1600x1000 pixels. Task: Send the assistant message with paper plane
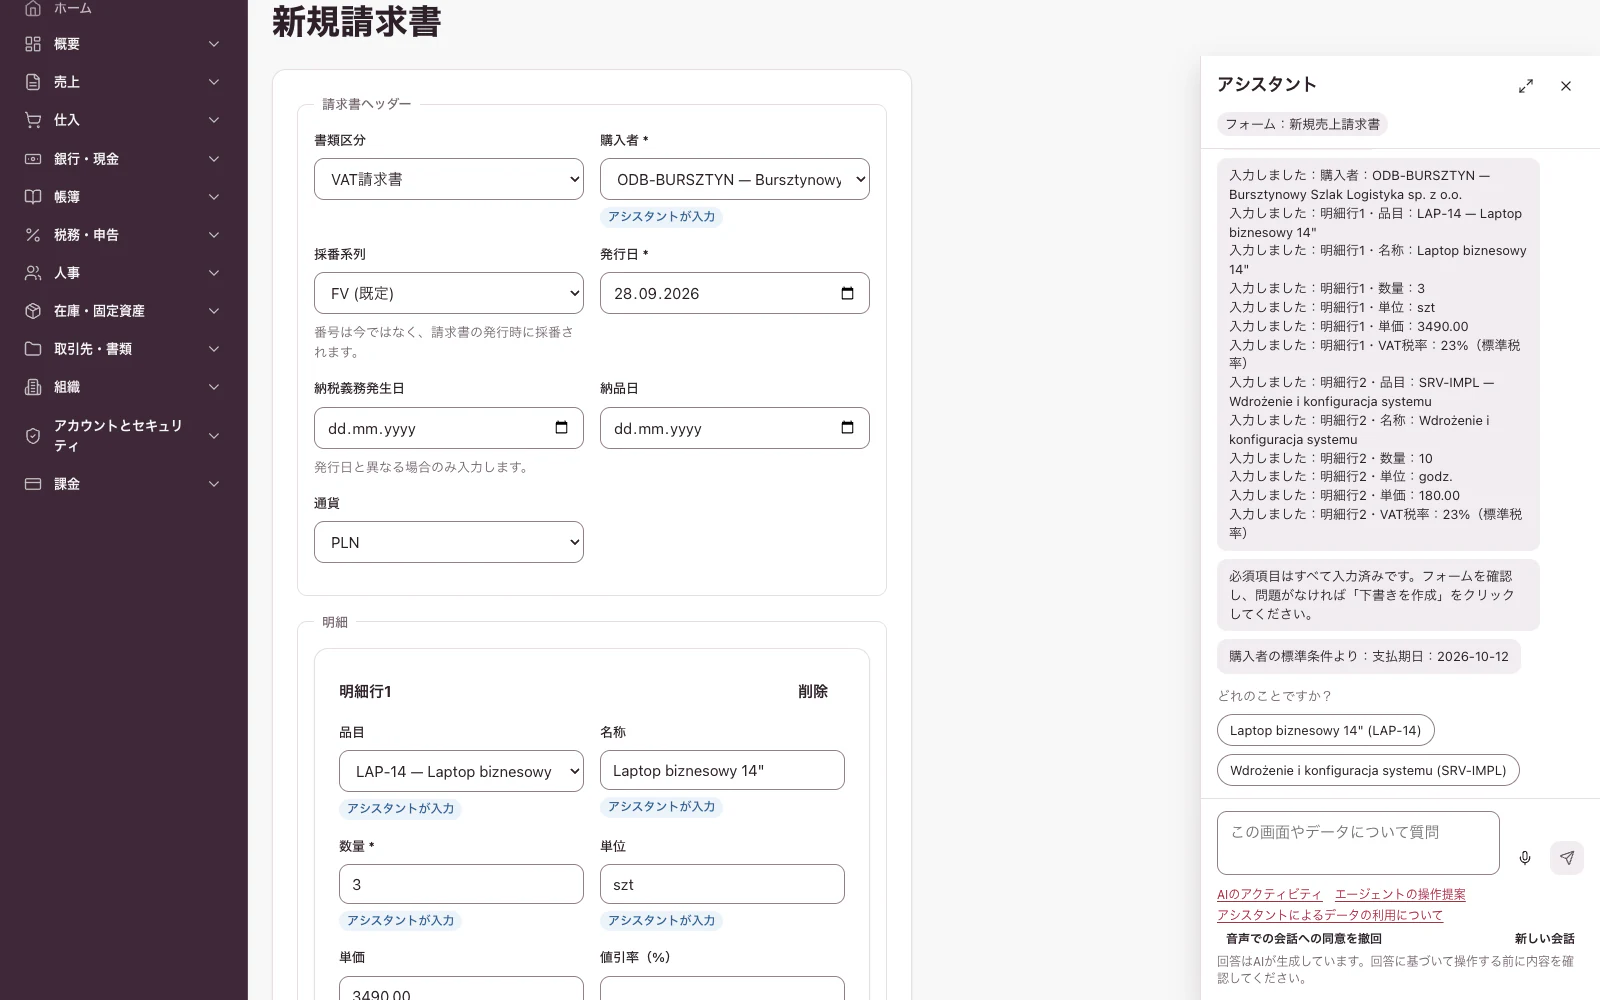[1567, 858]
